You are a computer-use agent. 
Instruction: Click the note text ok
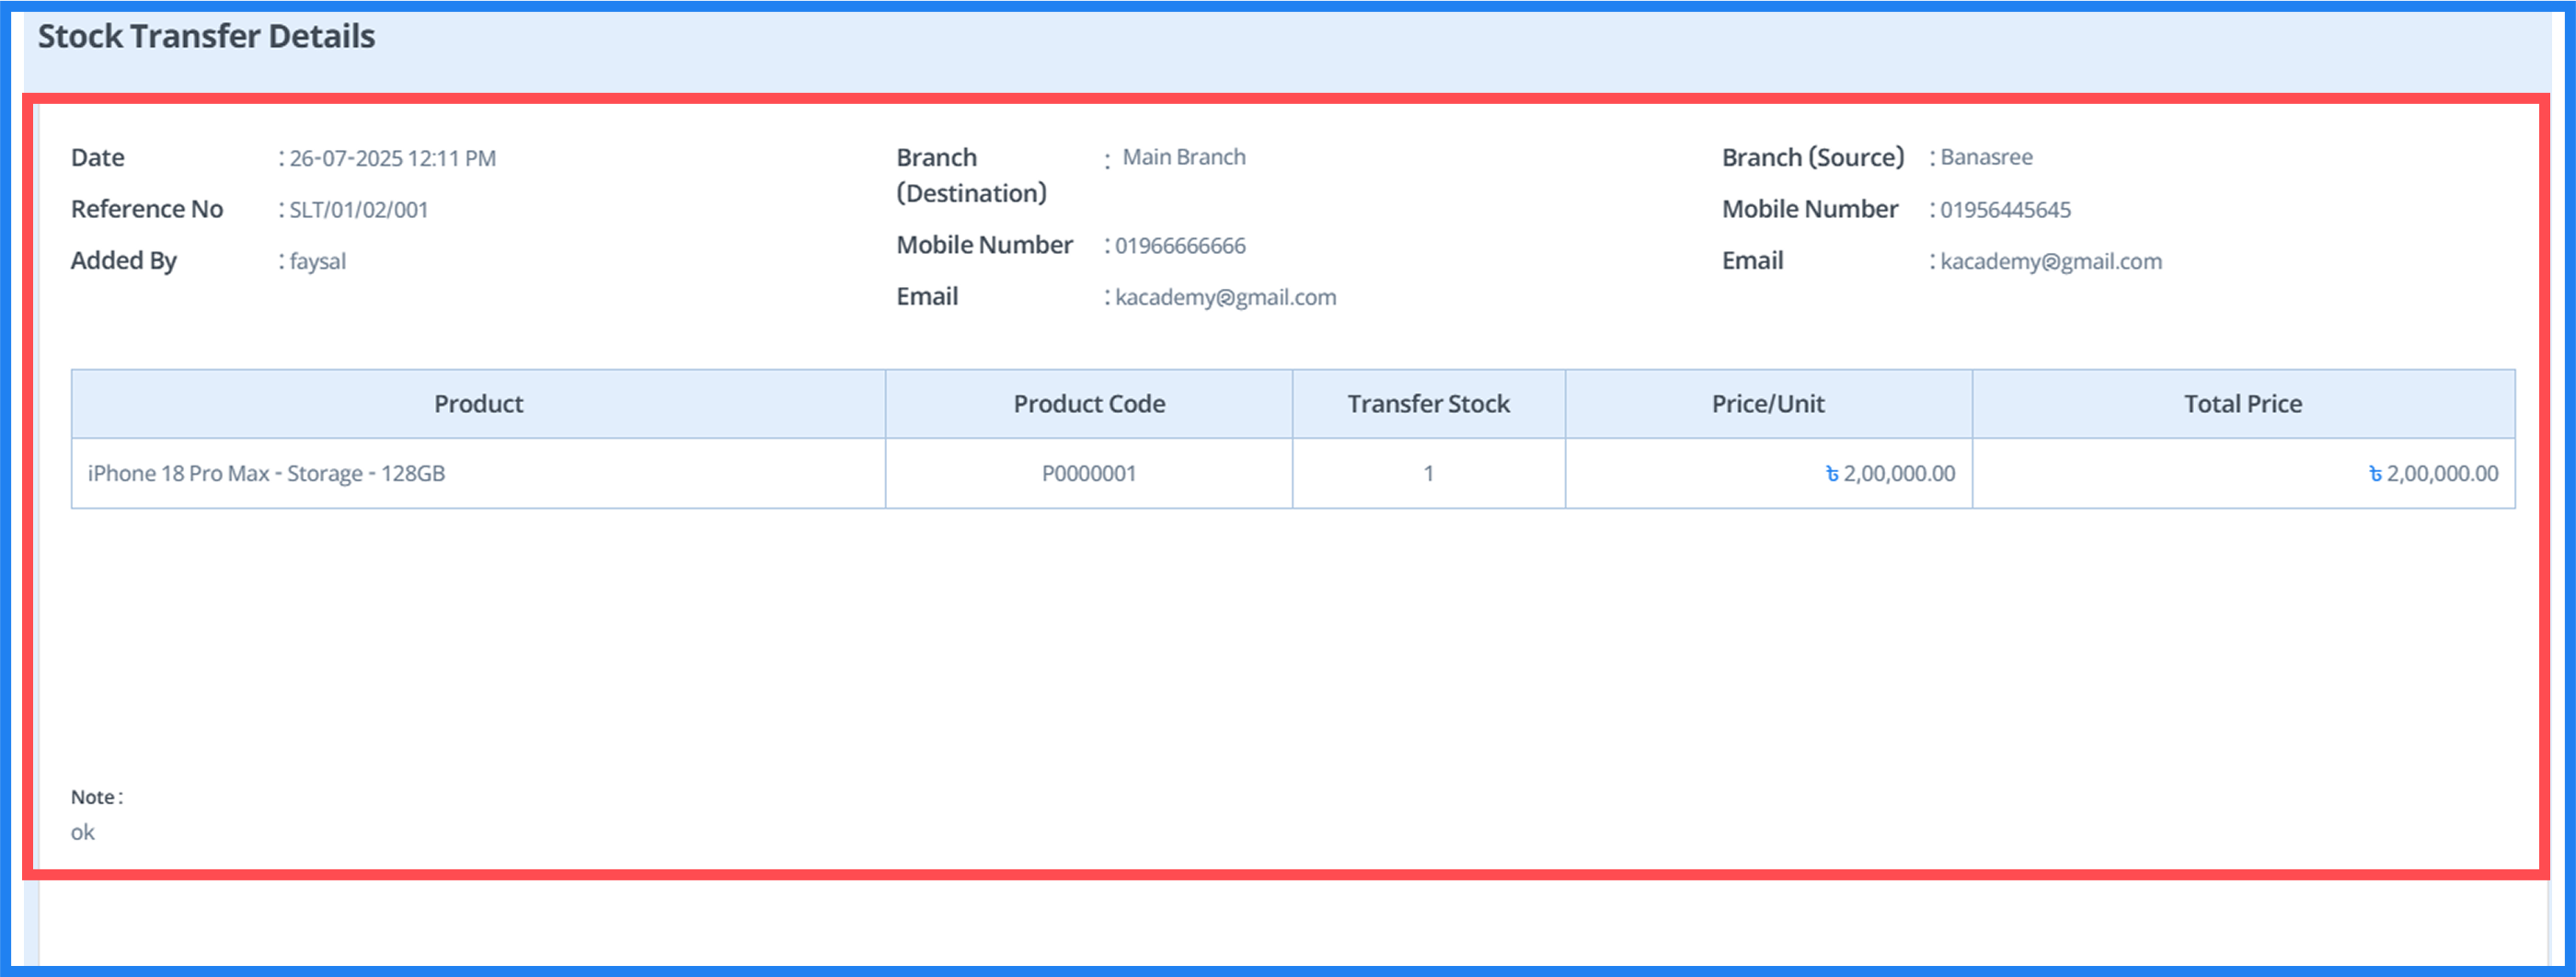(x=83, y=833)
